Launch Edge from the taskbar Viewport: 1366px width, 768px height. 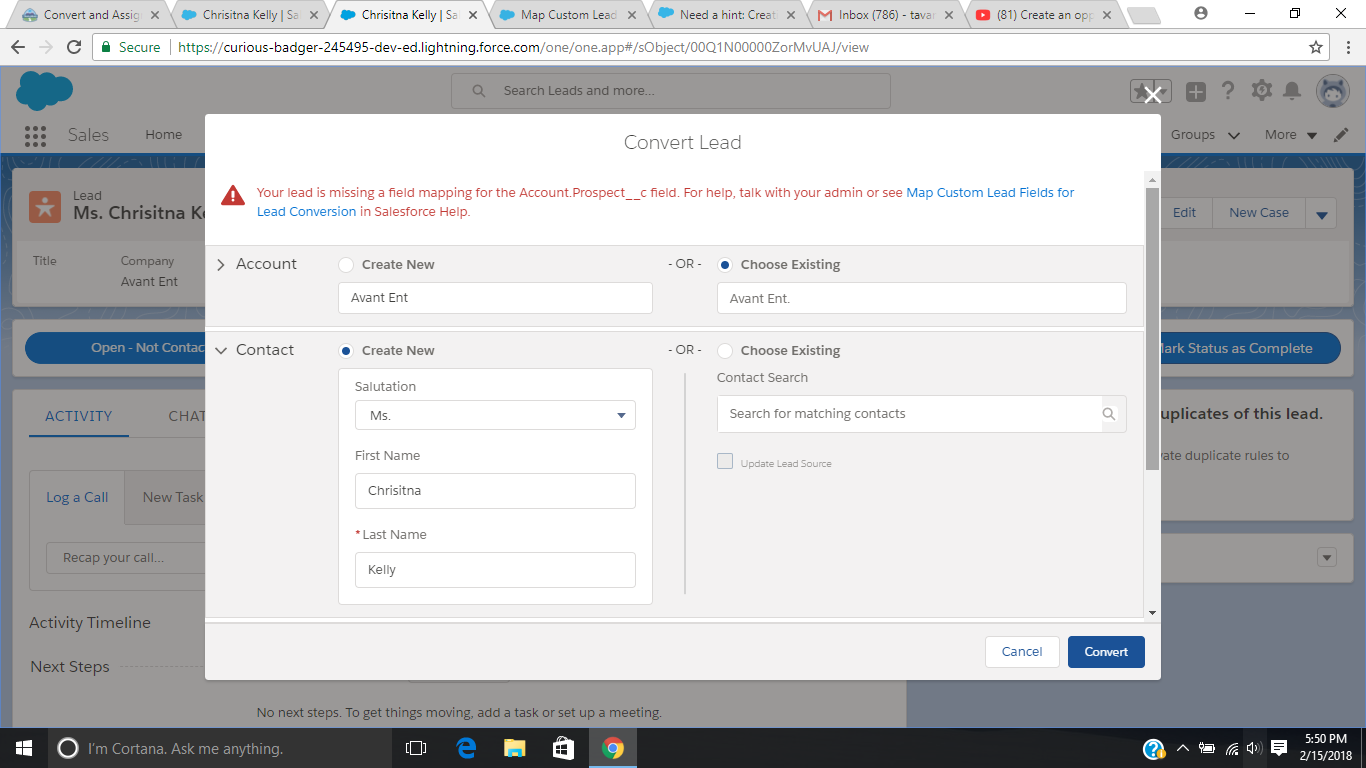pyautogui.click(x=466, y=748)
